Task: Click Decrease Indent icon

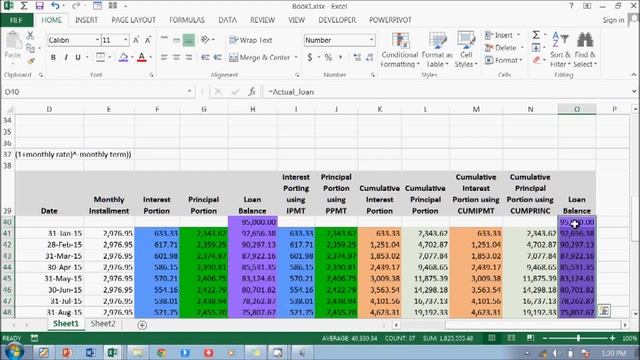Action: [205, 58]
